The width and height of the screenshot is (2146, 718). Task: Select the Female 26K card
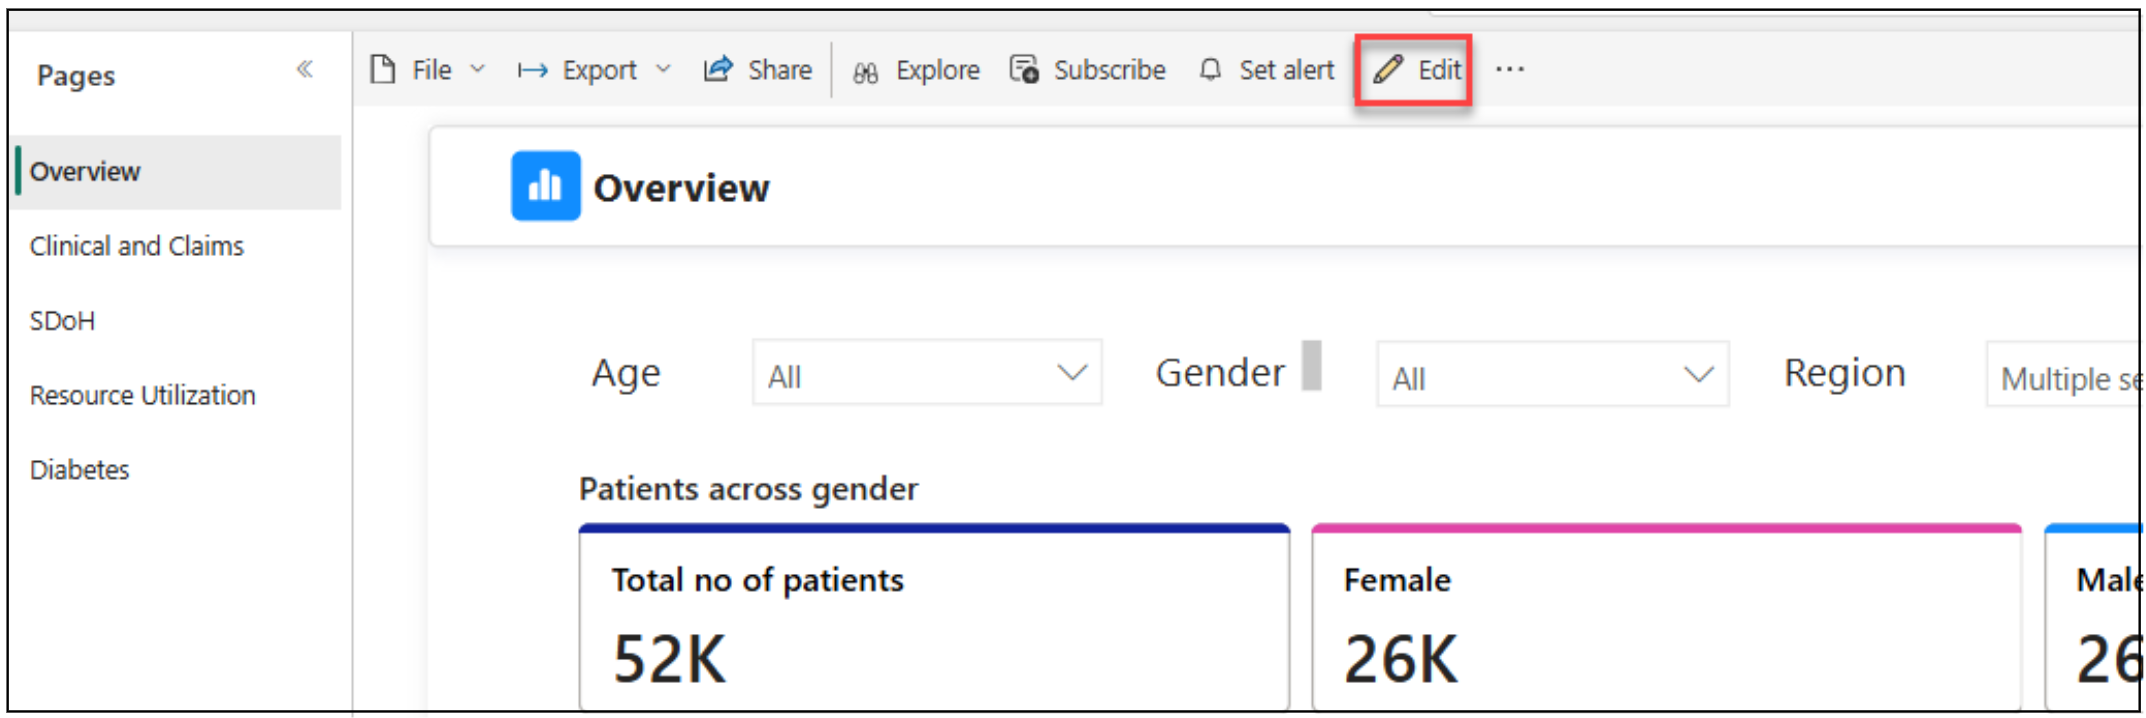click(x=1667, y=617)
